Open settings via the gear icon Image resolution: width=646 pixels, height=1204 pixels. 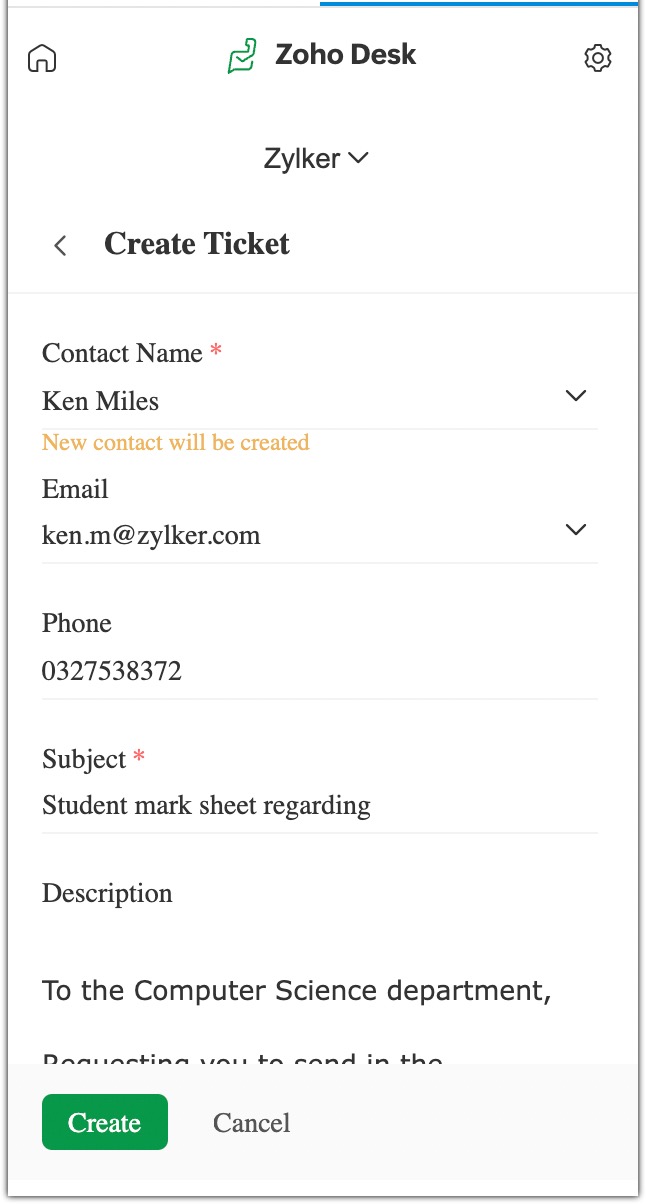[597, 58]
